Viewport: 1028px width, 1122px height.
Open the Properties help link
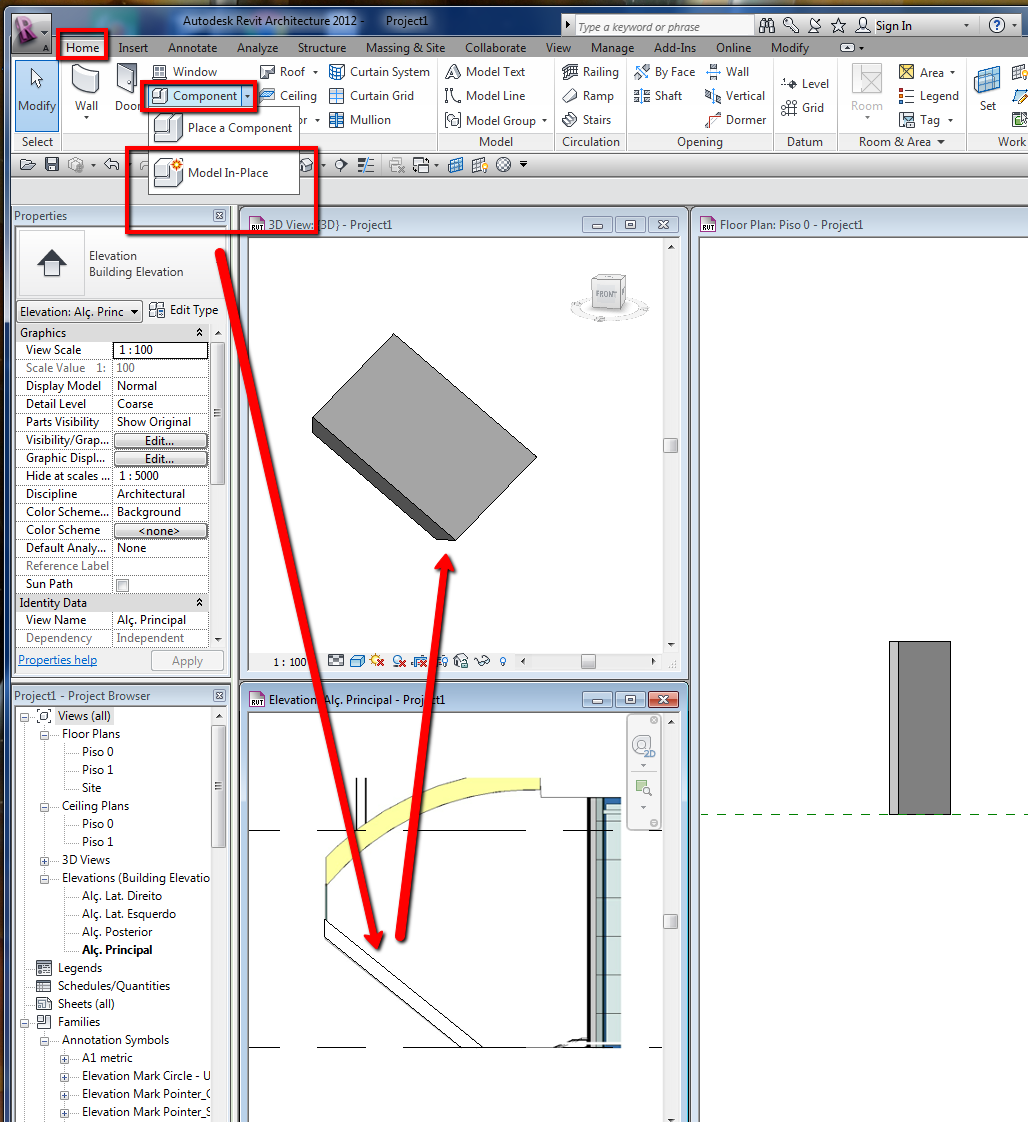tap(58, 660)
